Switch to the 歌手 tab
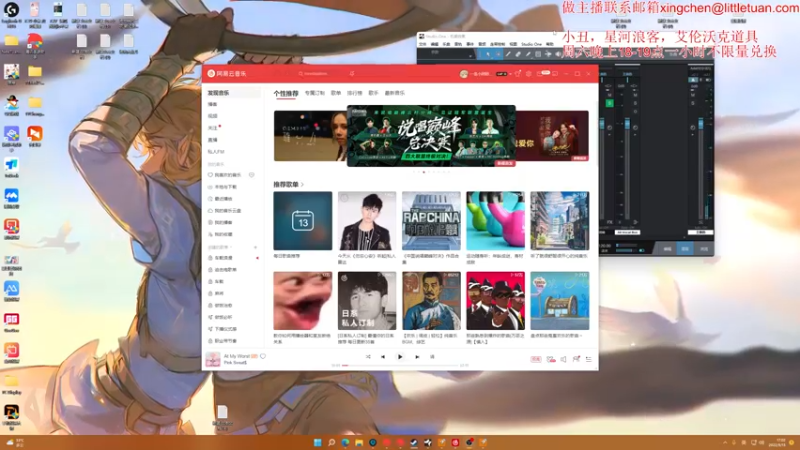Viewport: 800px width, 450px height. (x=373, y=93)
